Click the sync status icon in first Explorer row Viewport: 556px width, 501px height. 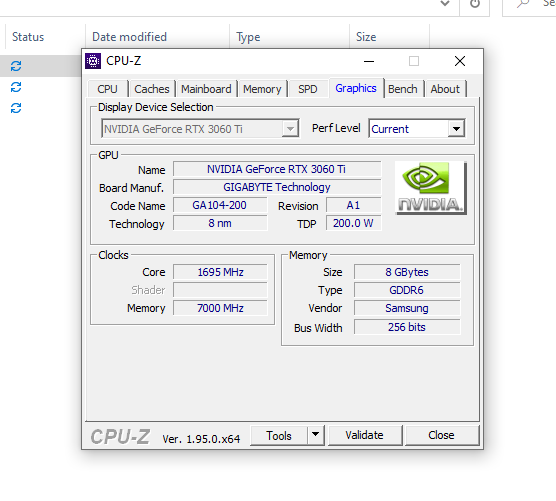point(16,66)
